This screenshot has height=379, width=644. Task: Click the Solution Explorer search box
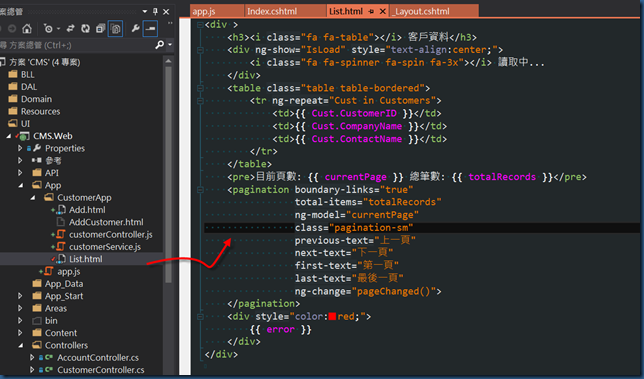click(x=76, y=45)
